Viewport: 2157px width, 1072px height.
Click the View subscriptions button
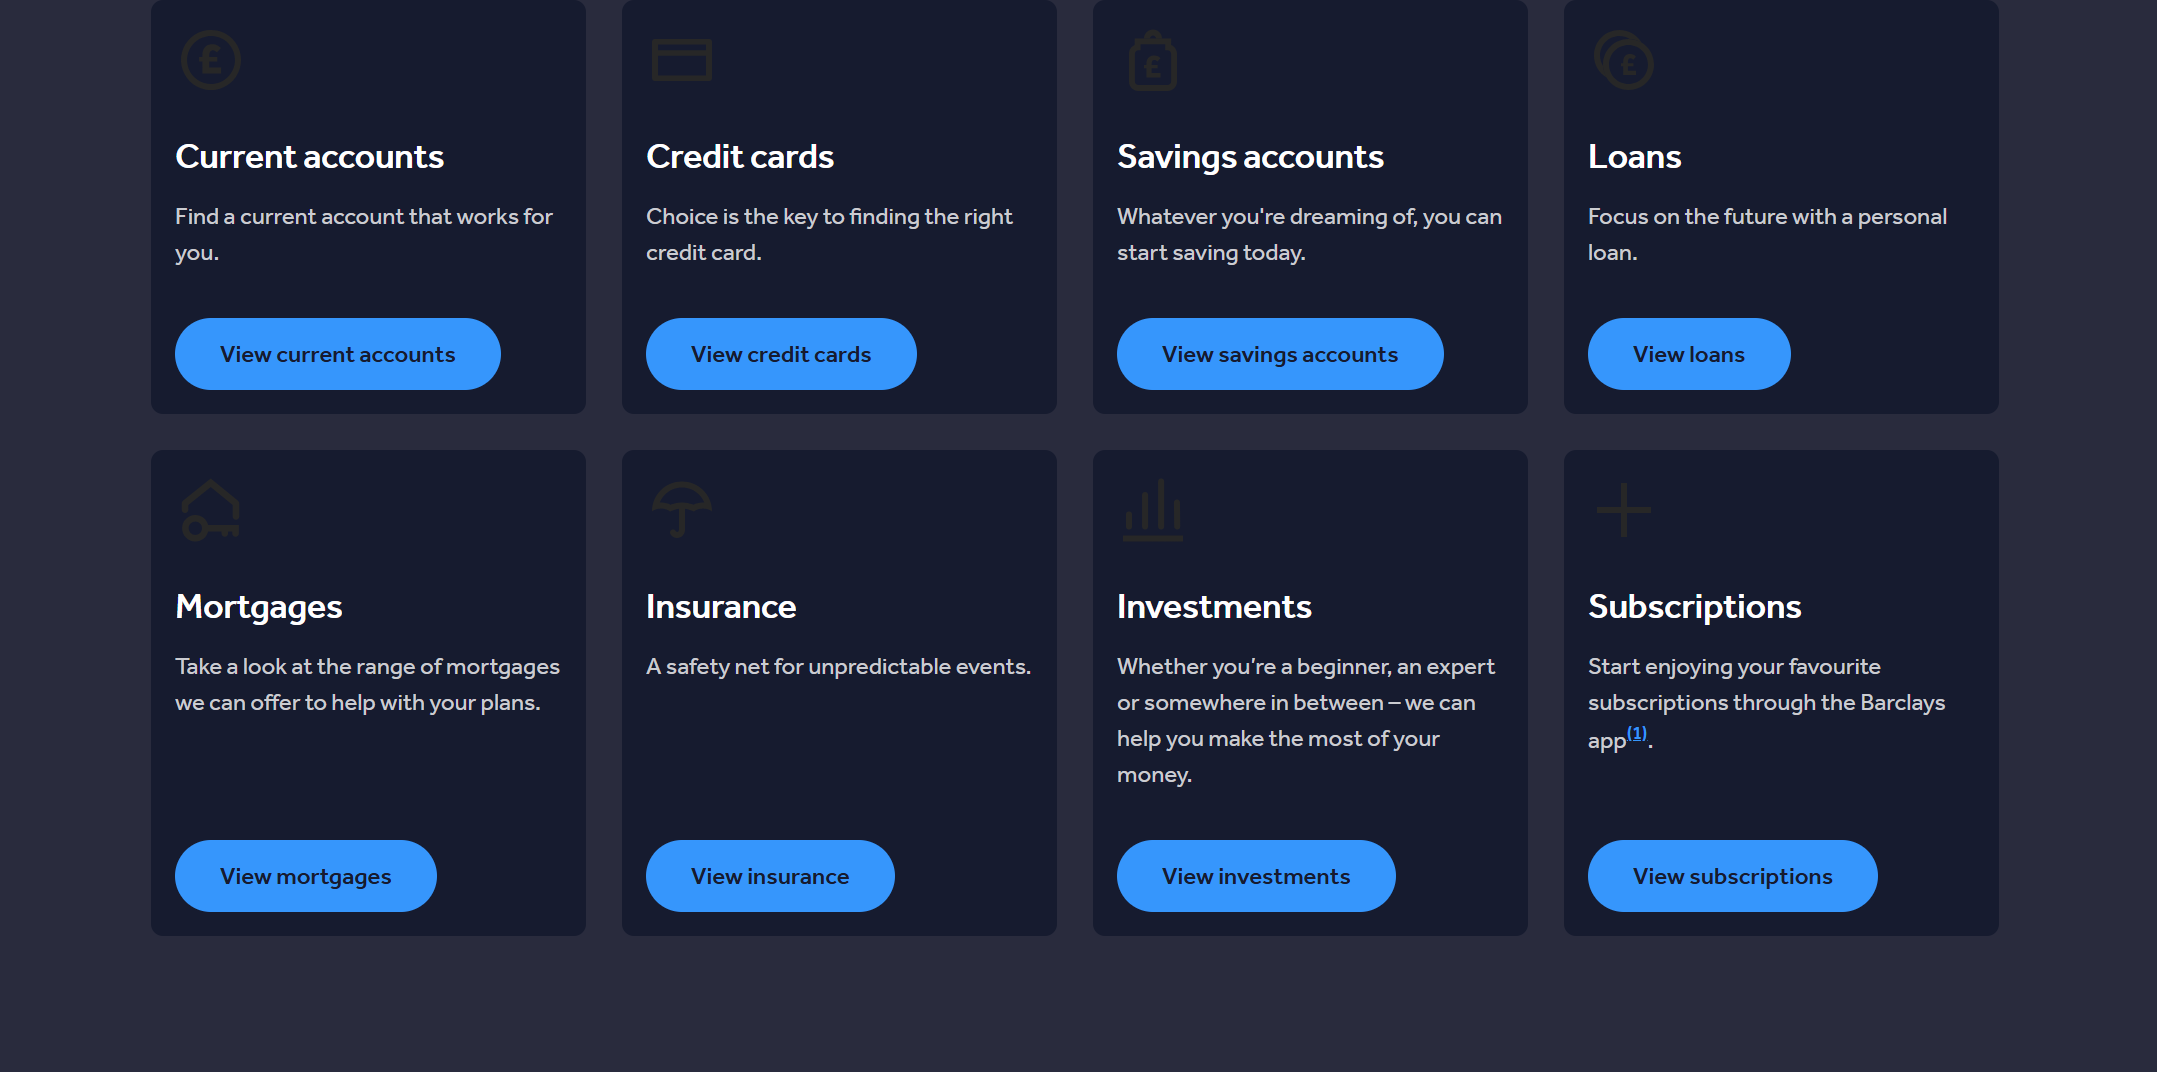pos(1733,876)
